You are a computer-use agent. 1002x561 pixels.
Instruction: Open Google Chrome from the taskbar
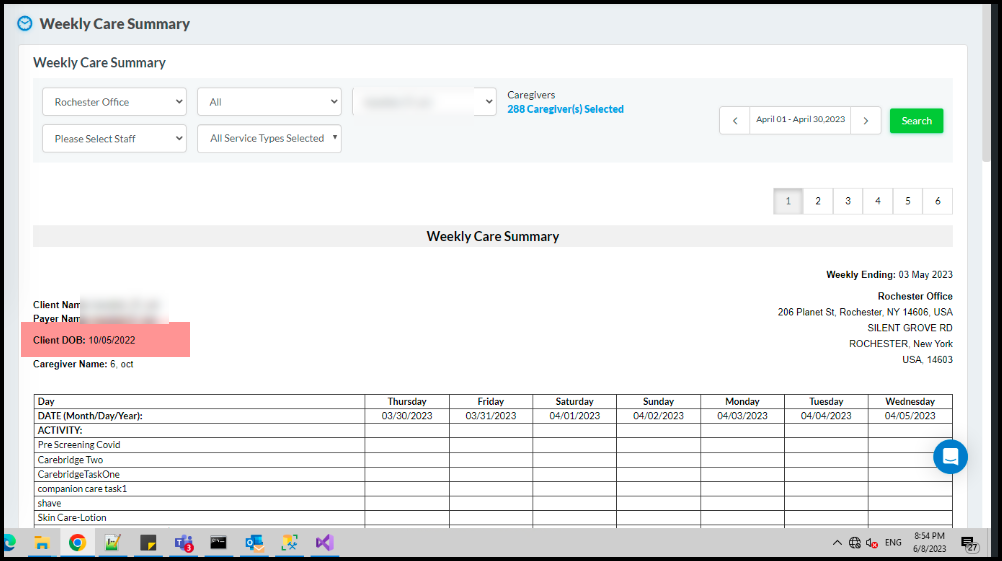[x=77, y=543]
